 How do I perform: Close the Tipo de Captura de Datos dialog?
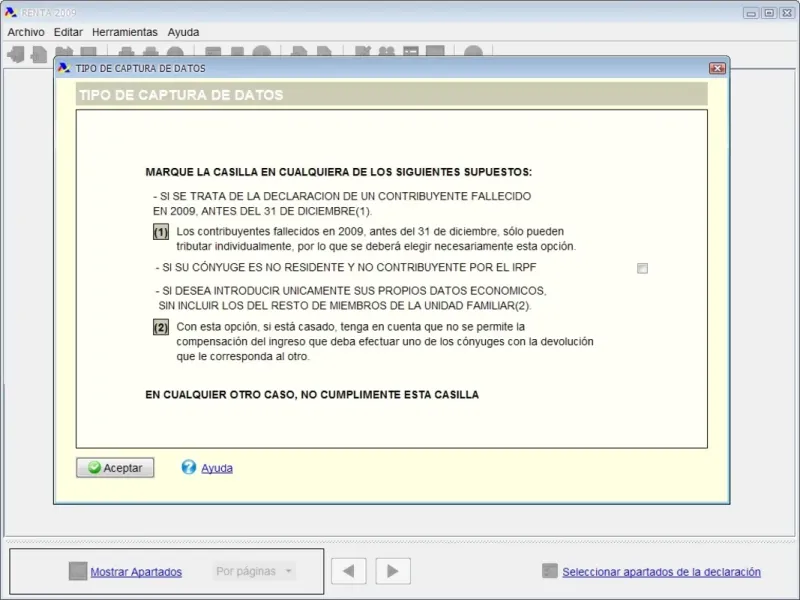tap(717, 68)
